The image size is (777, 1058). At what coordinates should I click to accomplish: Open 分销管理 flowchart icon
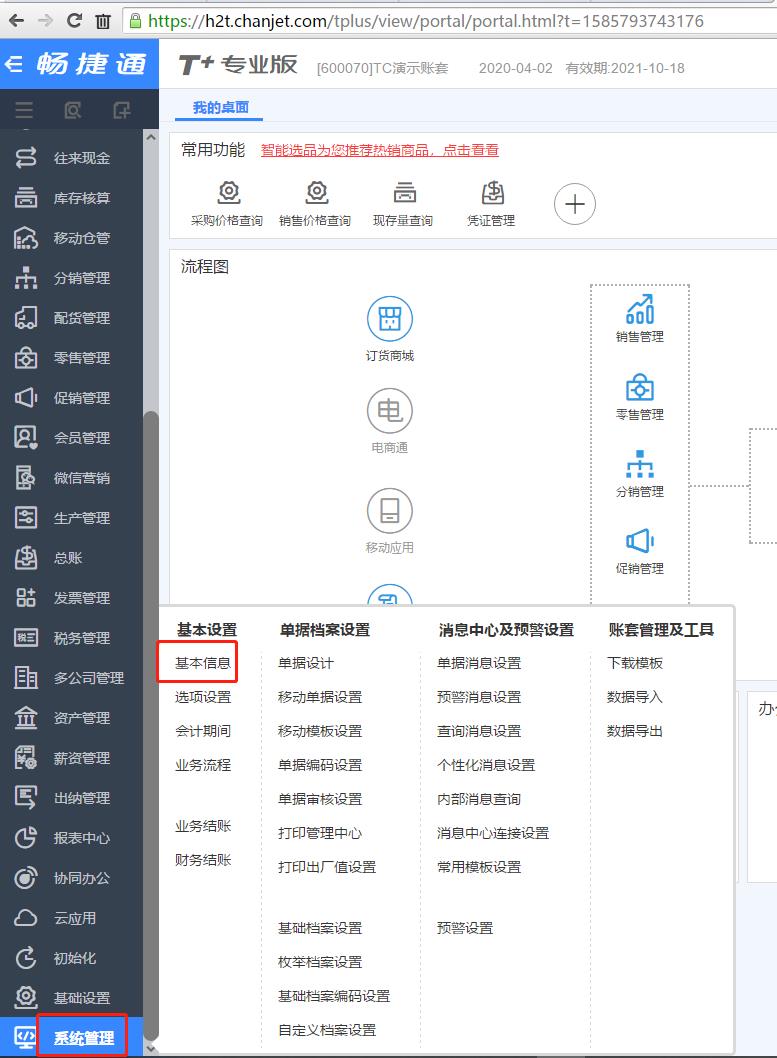(640, 464)
